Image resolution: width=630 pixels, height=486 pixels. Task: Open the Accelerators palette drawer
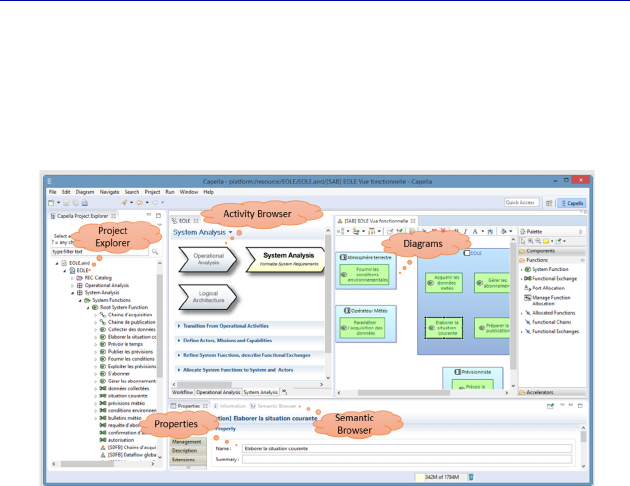tap(552, 392)
